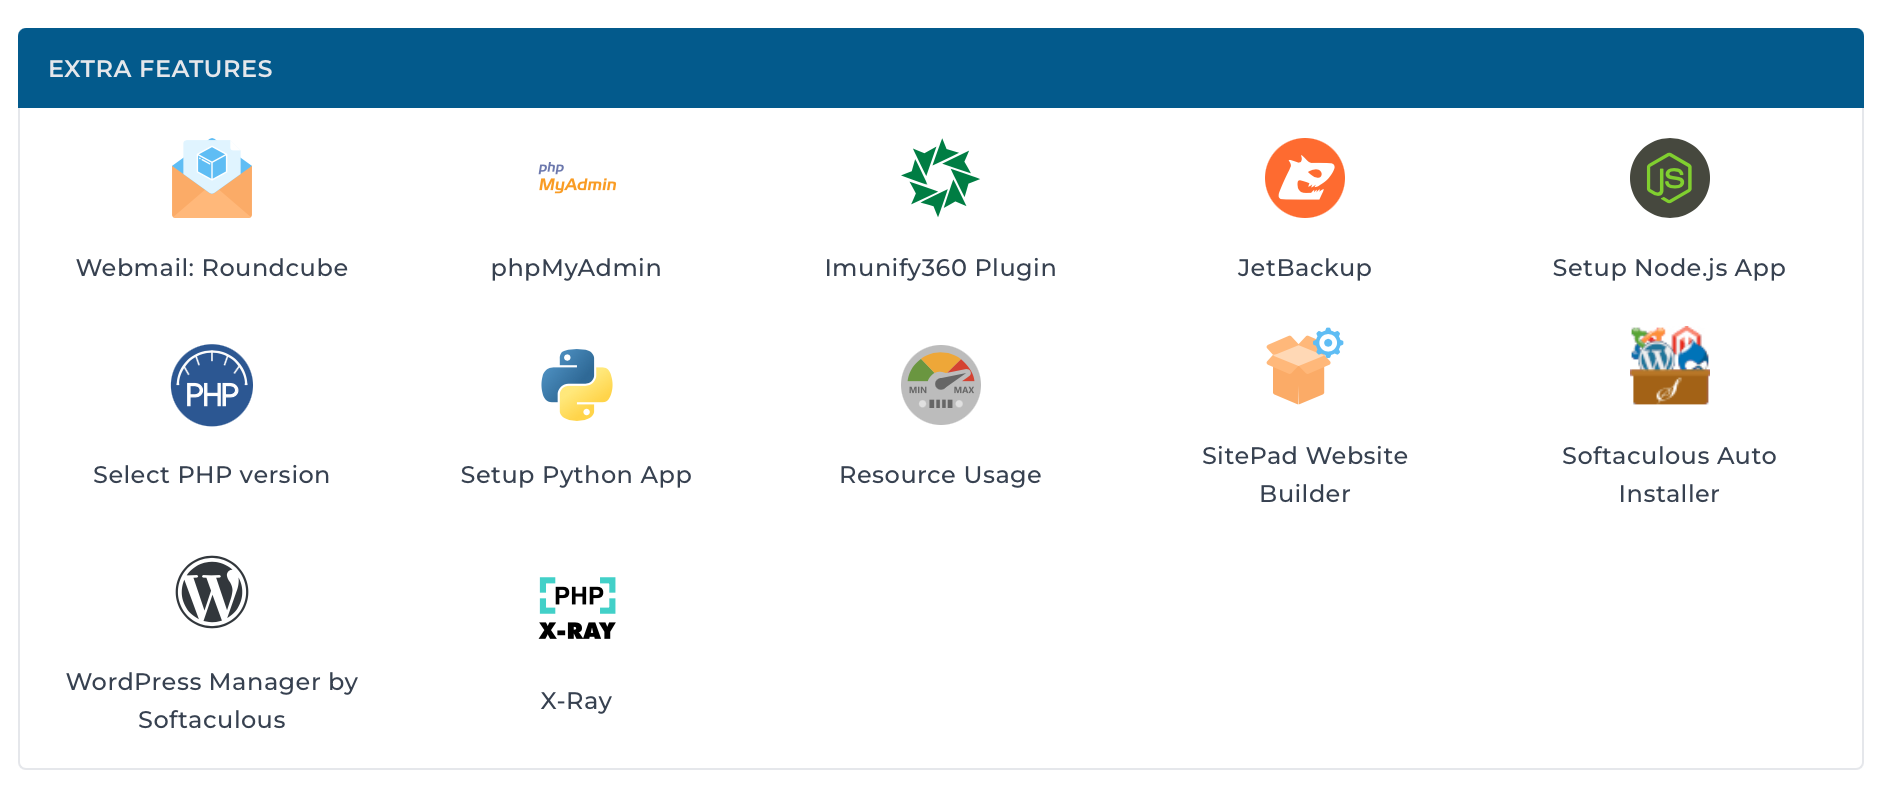Open the Webmail Roundcube envelope icon

pos(212,178)
